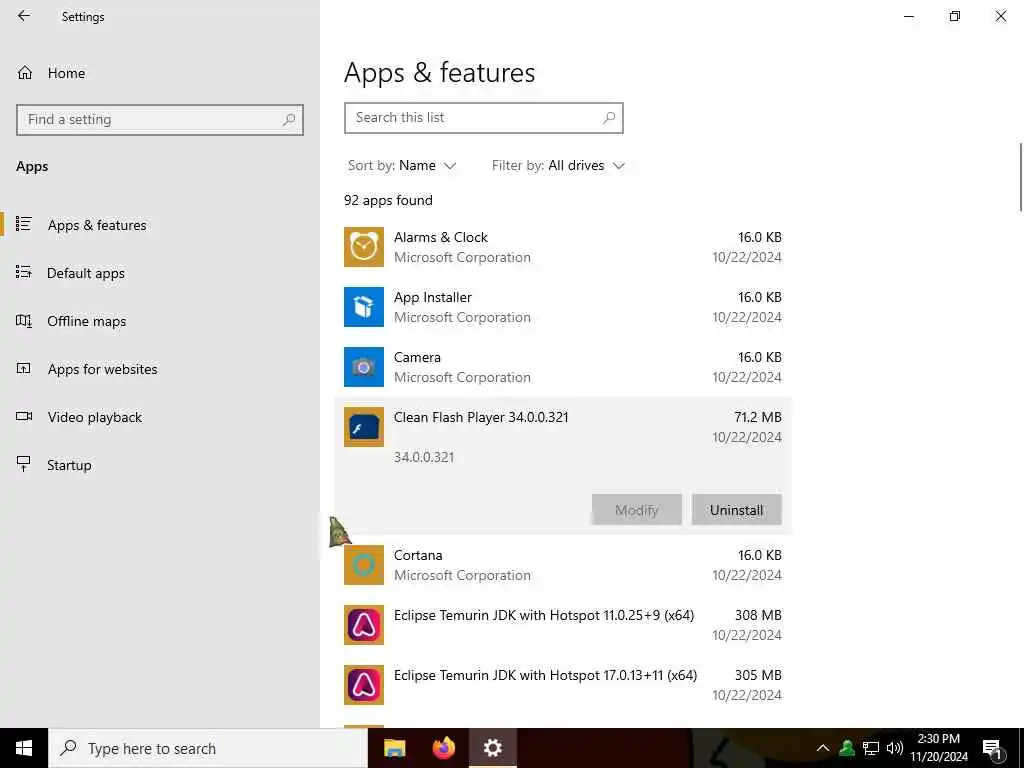Select the Startup sidebar icon
This screenshot has width=1024, height=768.
coord(24,464)
